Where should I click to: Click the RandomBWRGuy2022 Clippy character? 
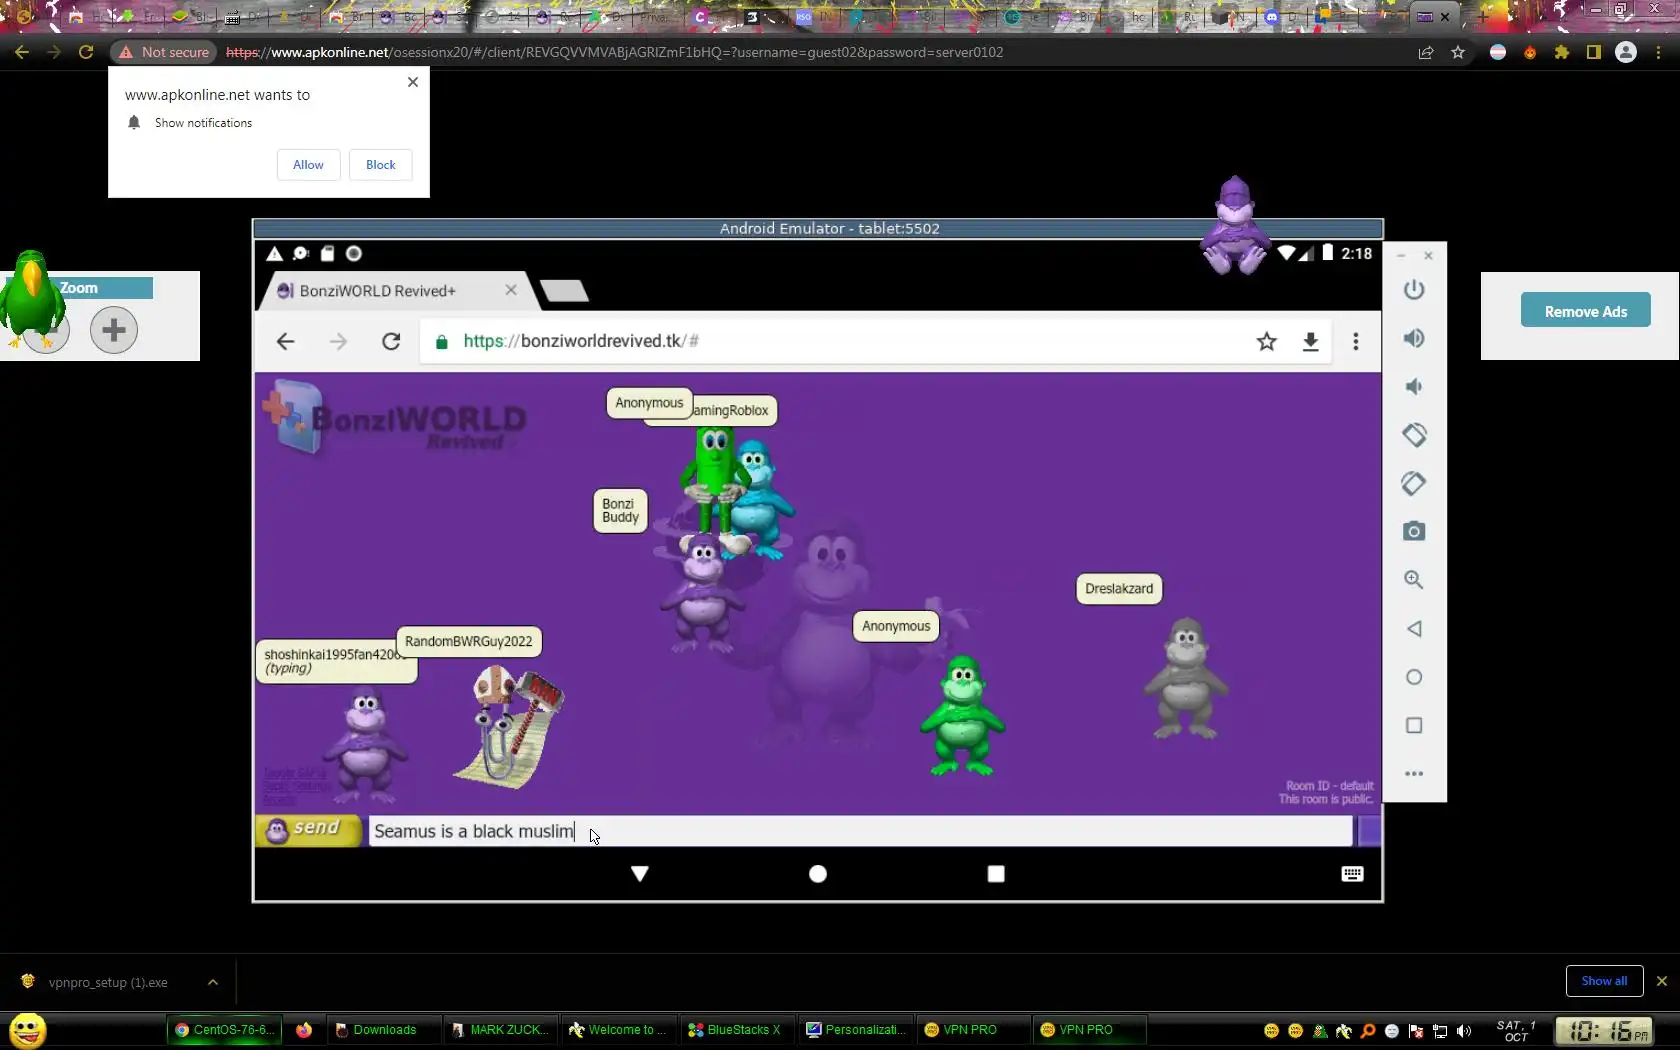click(x=509, y=726)
